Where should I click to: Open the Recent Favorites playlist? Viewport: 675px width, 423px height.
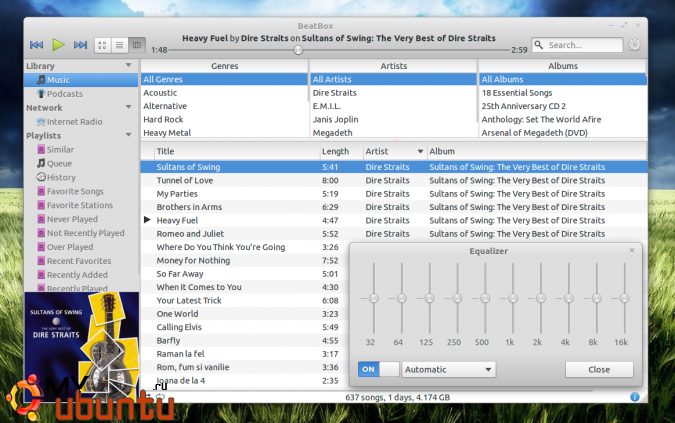click(x=81, y=261)
